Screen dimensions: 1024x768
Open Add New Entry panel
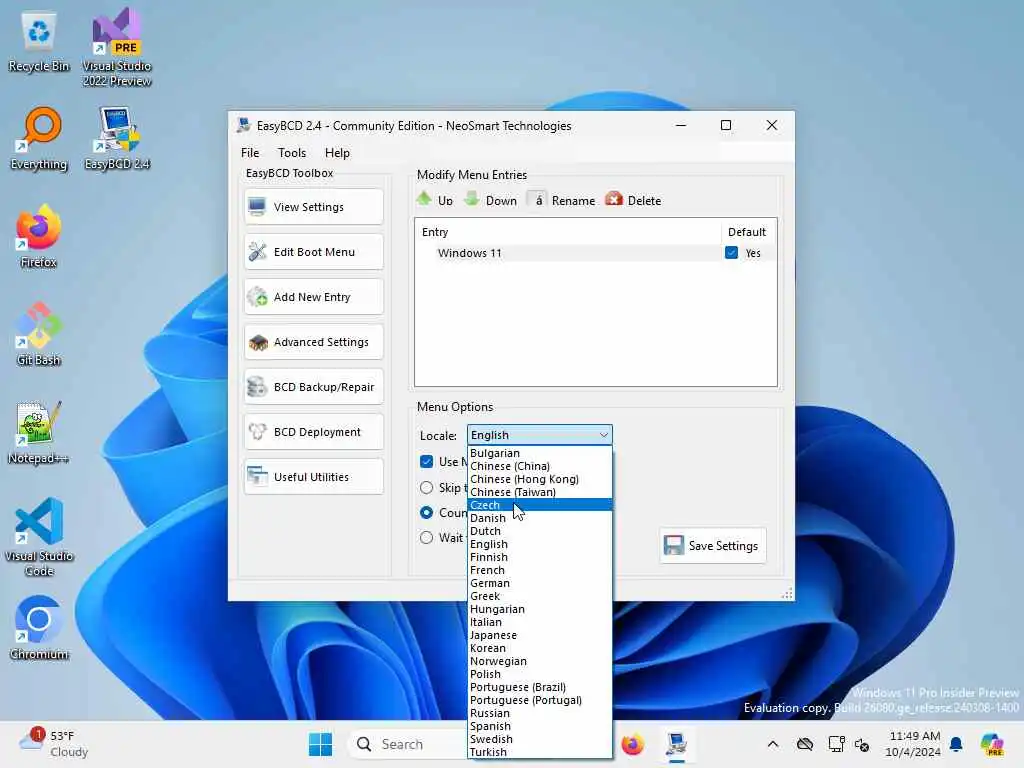(313, 297)
